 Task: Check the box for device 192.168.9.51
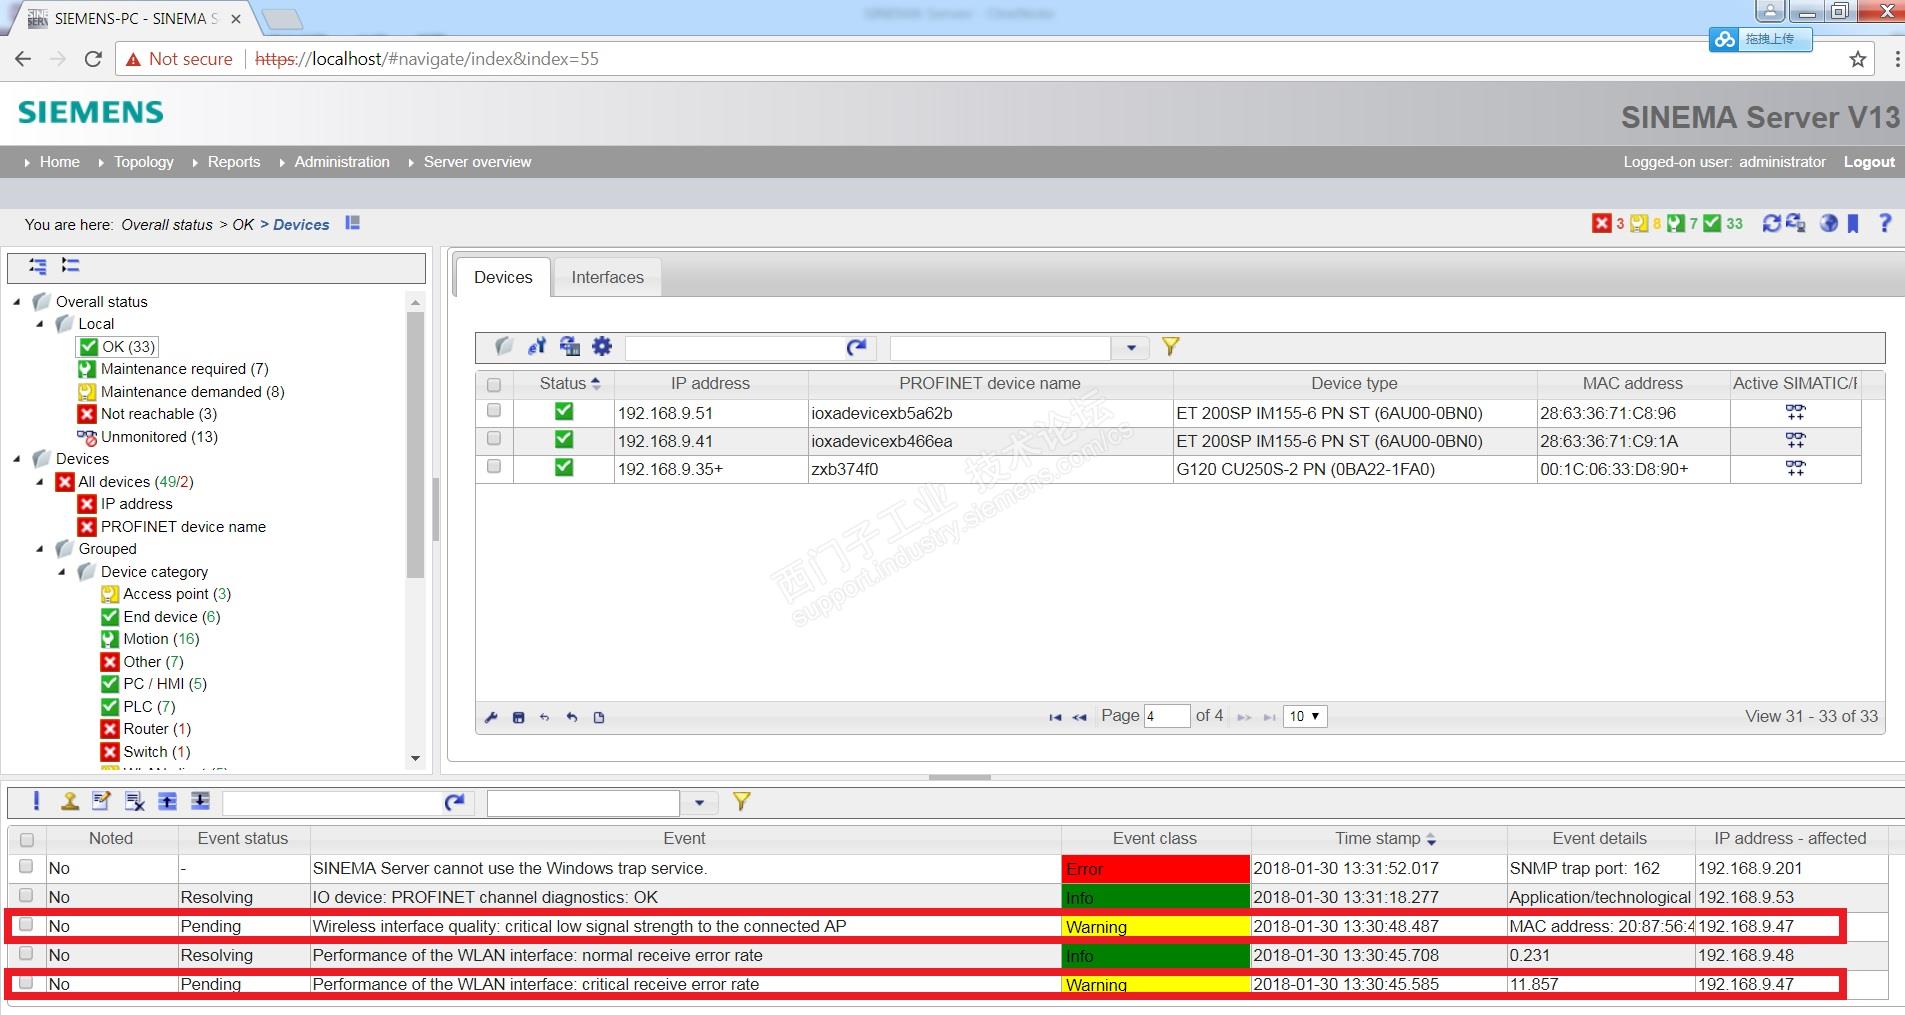pos(494,410)
